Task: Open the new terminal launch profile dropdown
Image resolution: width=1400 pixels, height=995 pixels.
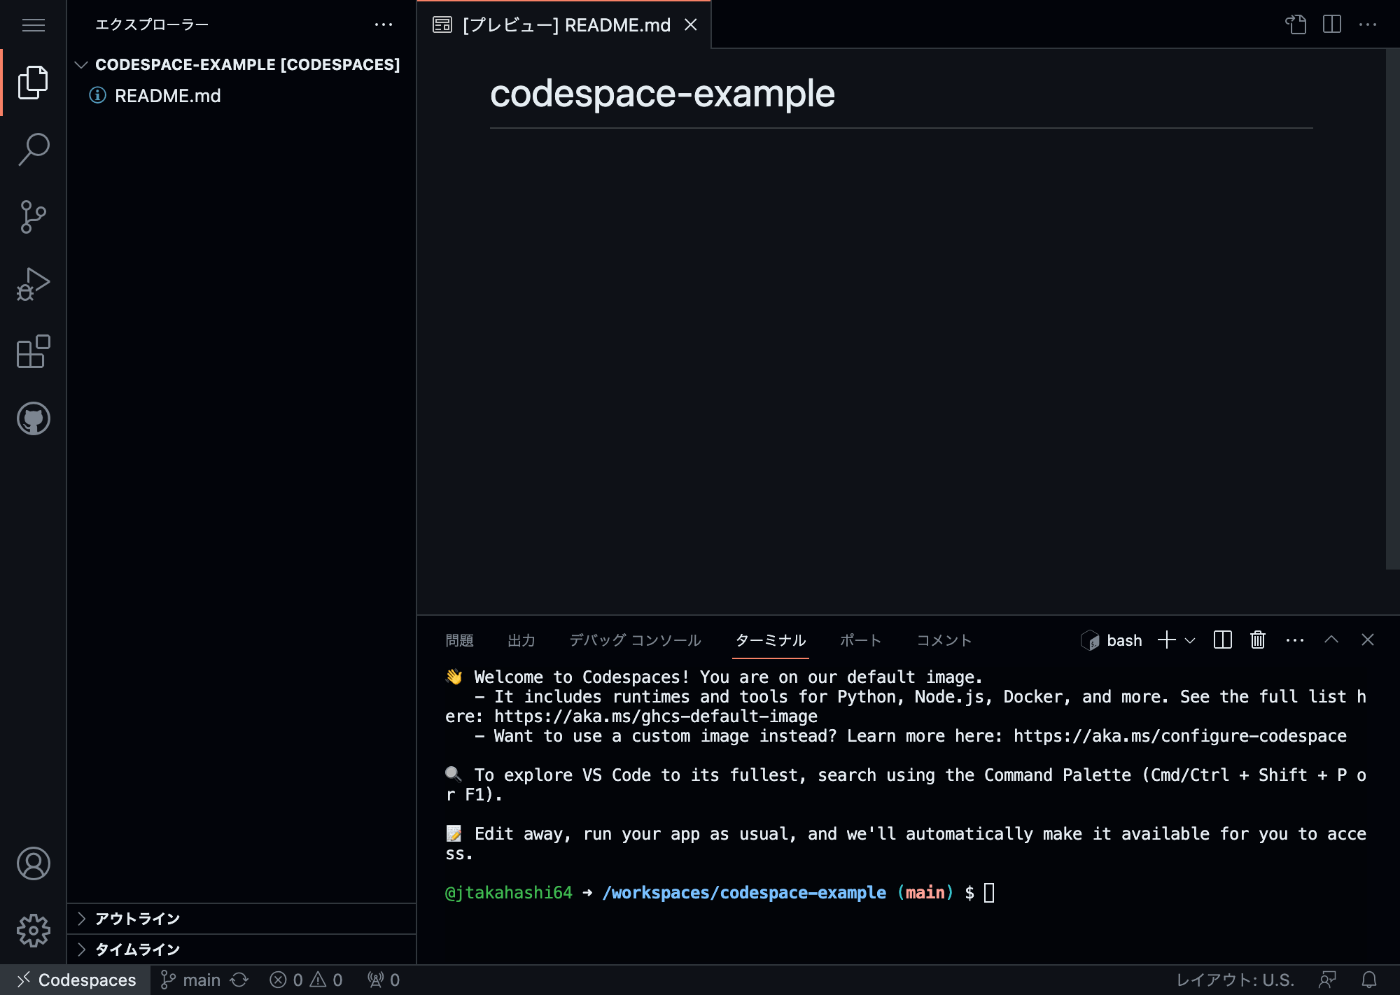Action: click(1190, 641)
